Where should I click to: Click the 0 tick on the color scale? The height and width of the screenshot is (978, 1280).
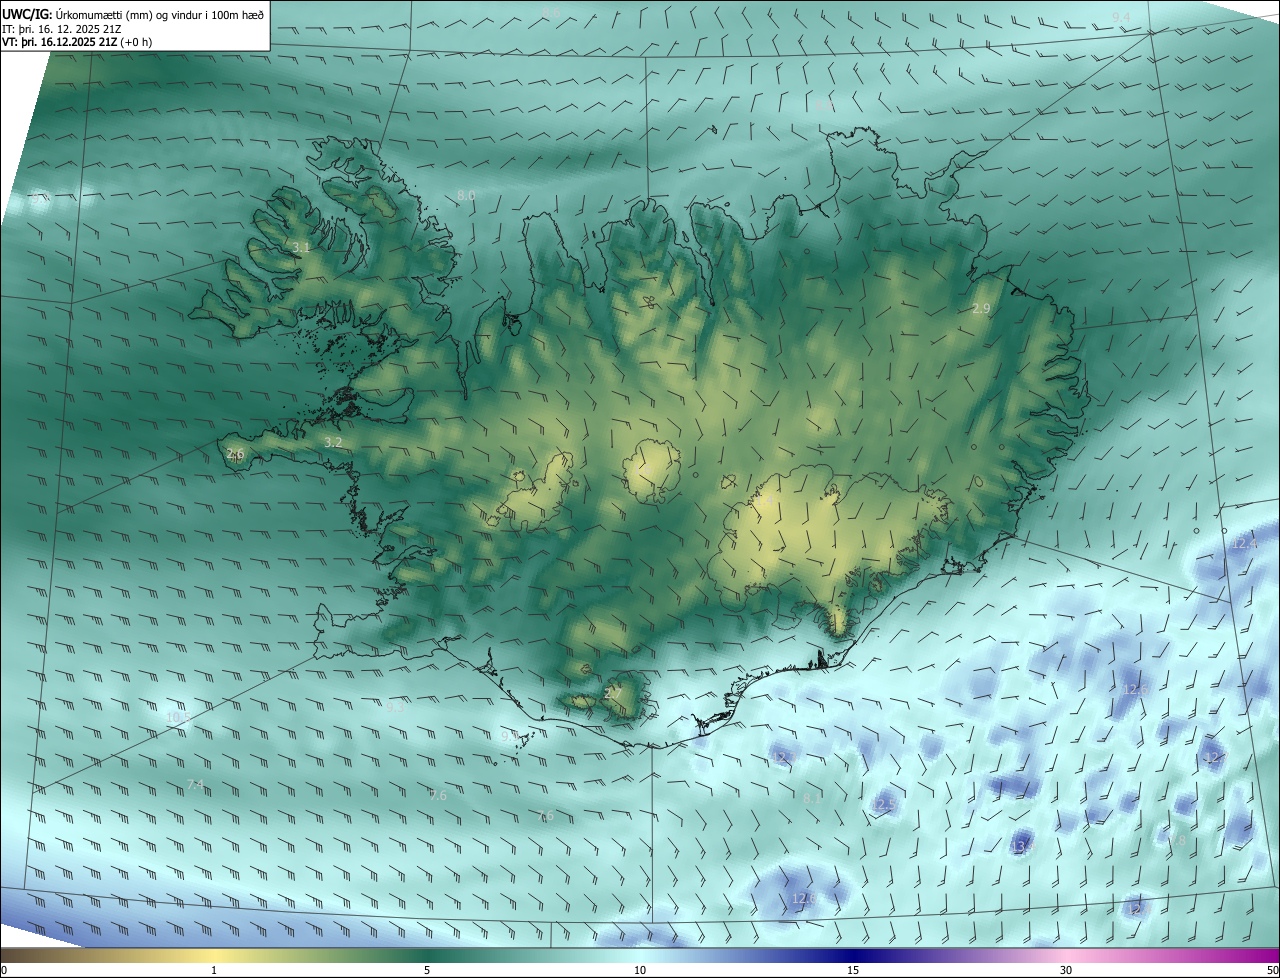click(x=4, y=970)
